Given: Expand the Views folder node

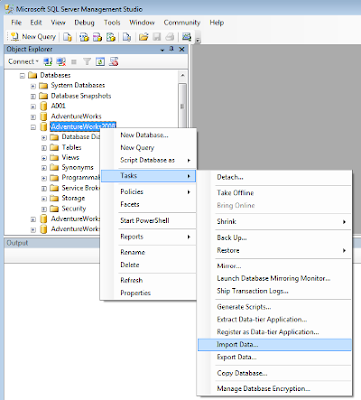Looking at the screenshot, I should (44, 158).
